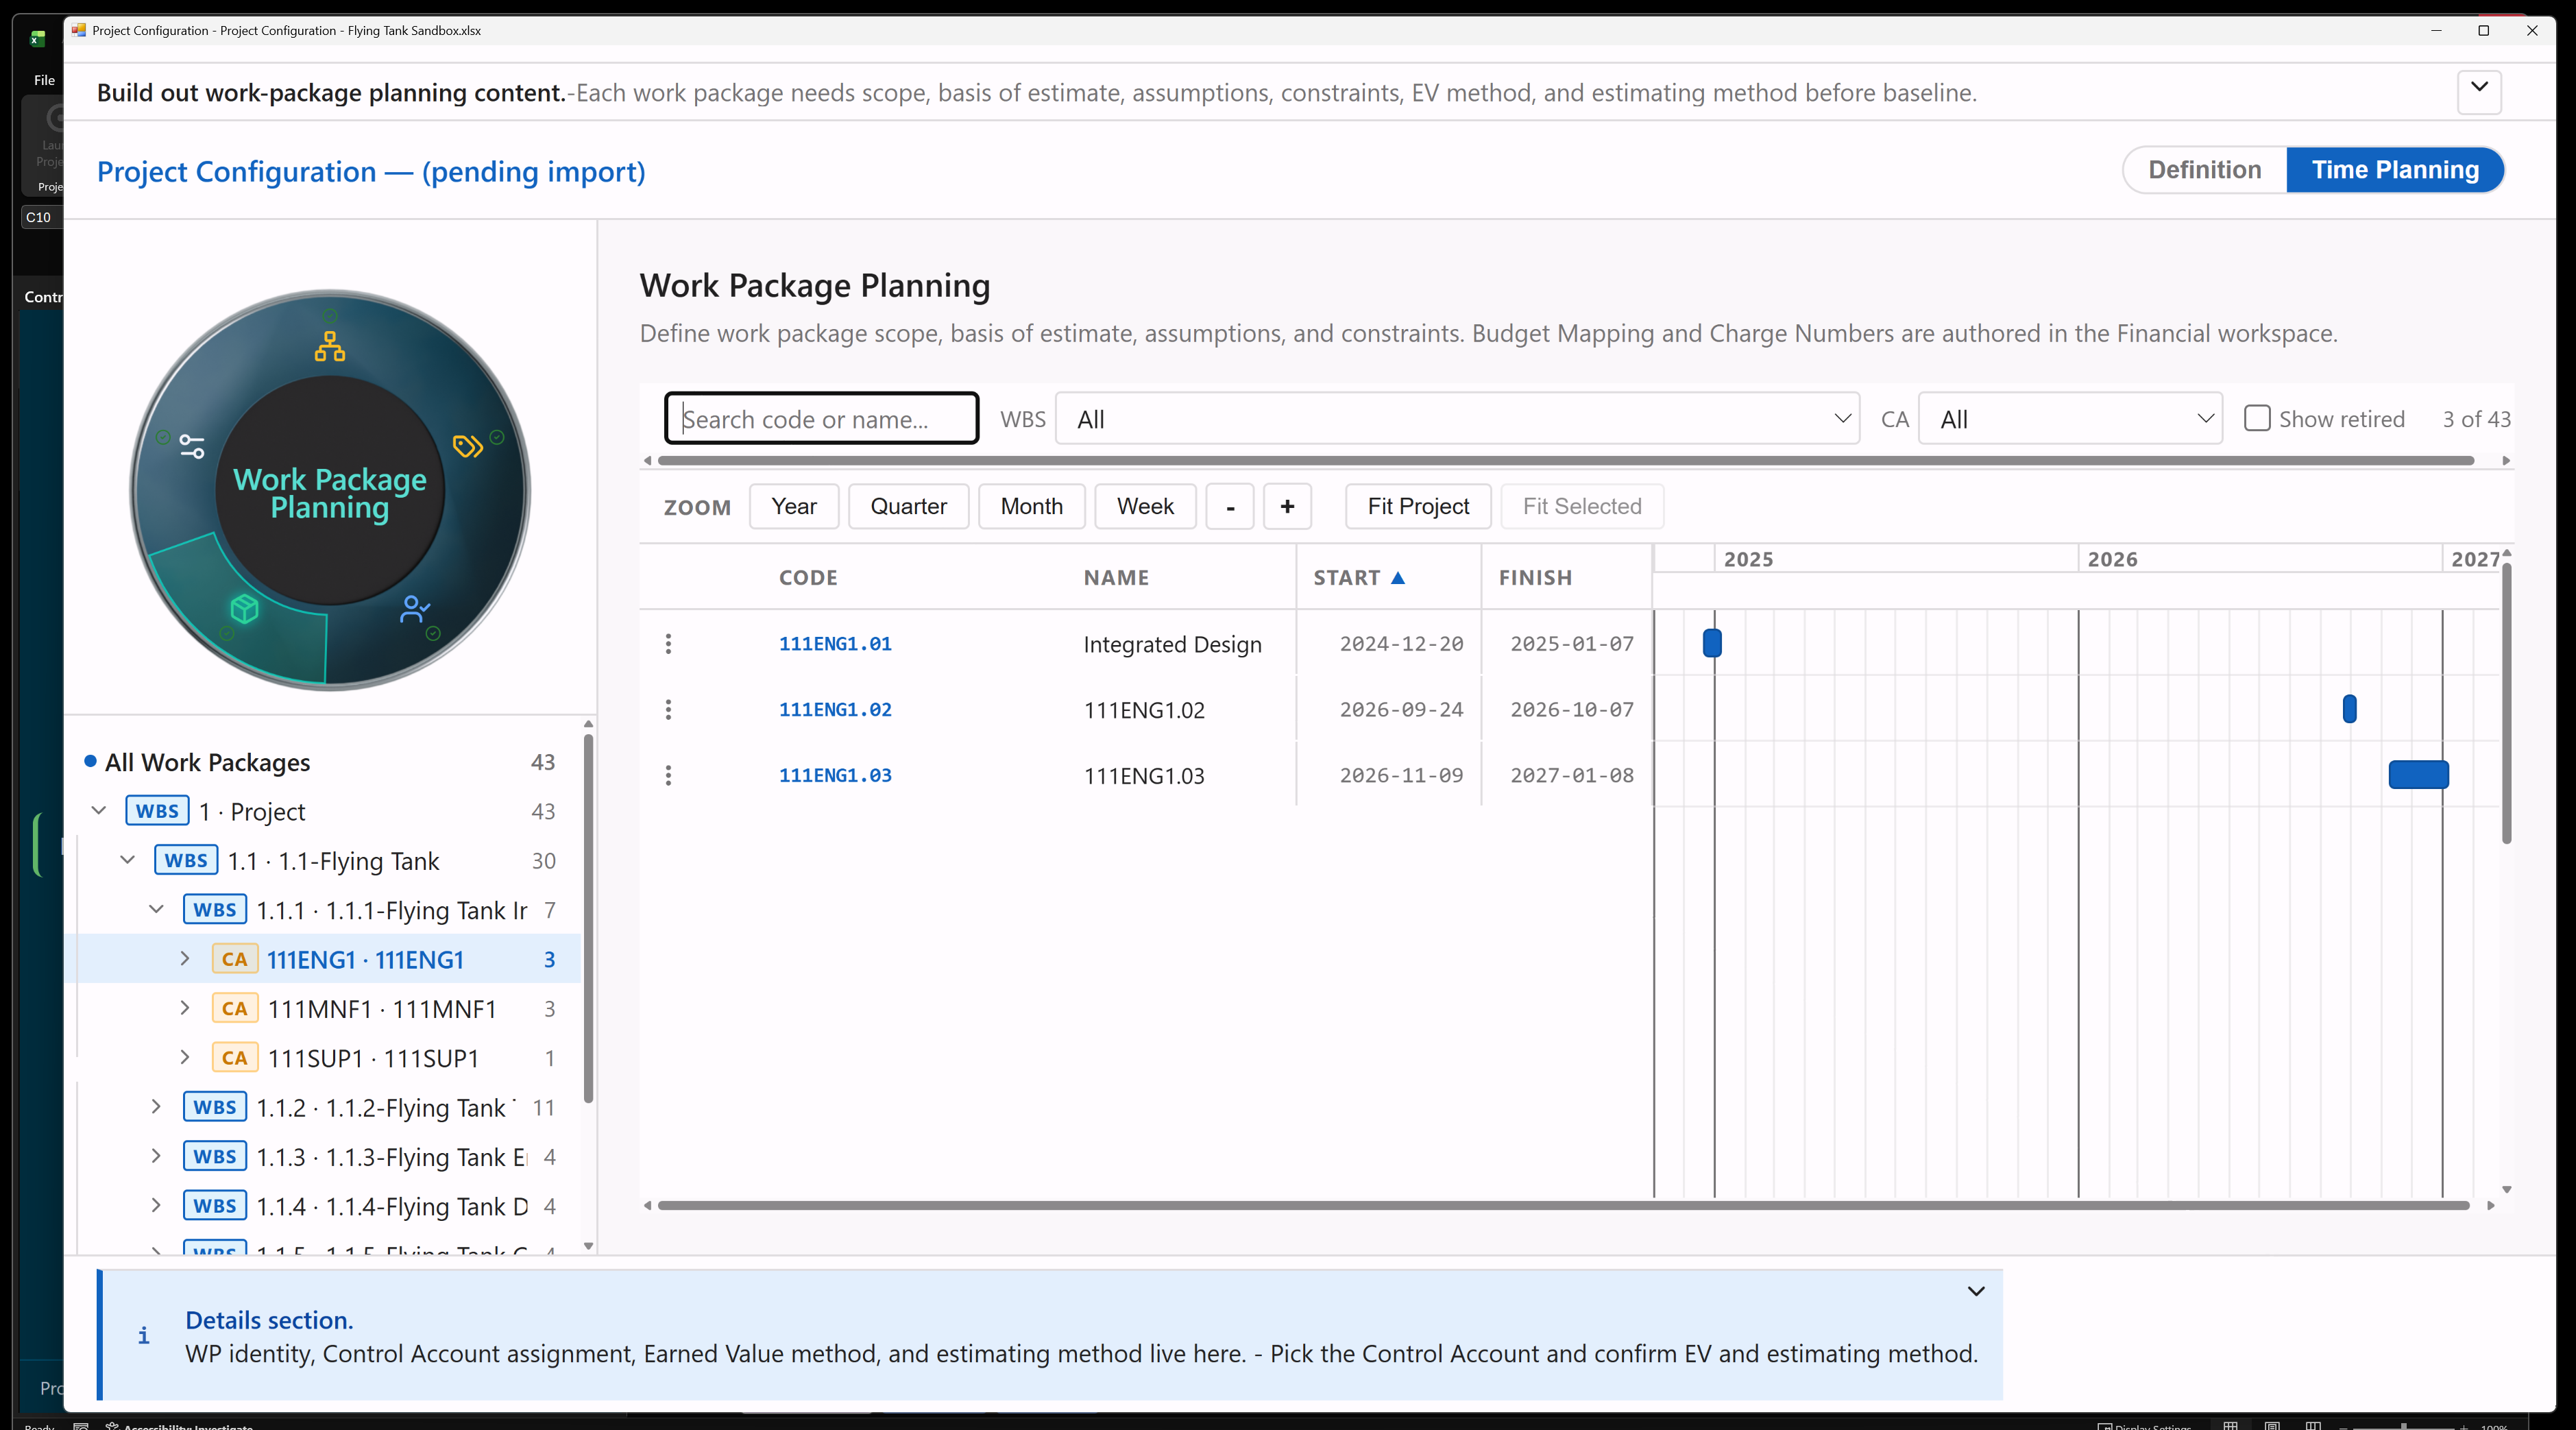
Task: Click the CA badge of 111MNF1
Action: [x=235, y=1008]
